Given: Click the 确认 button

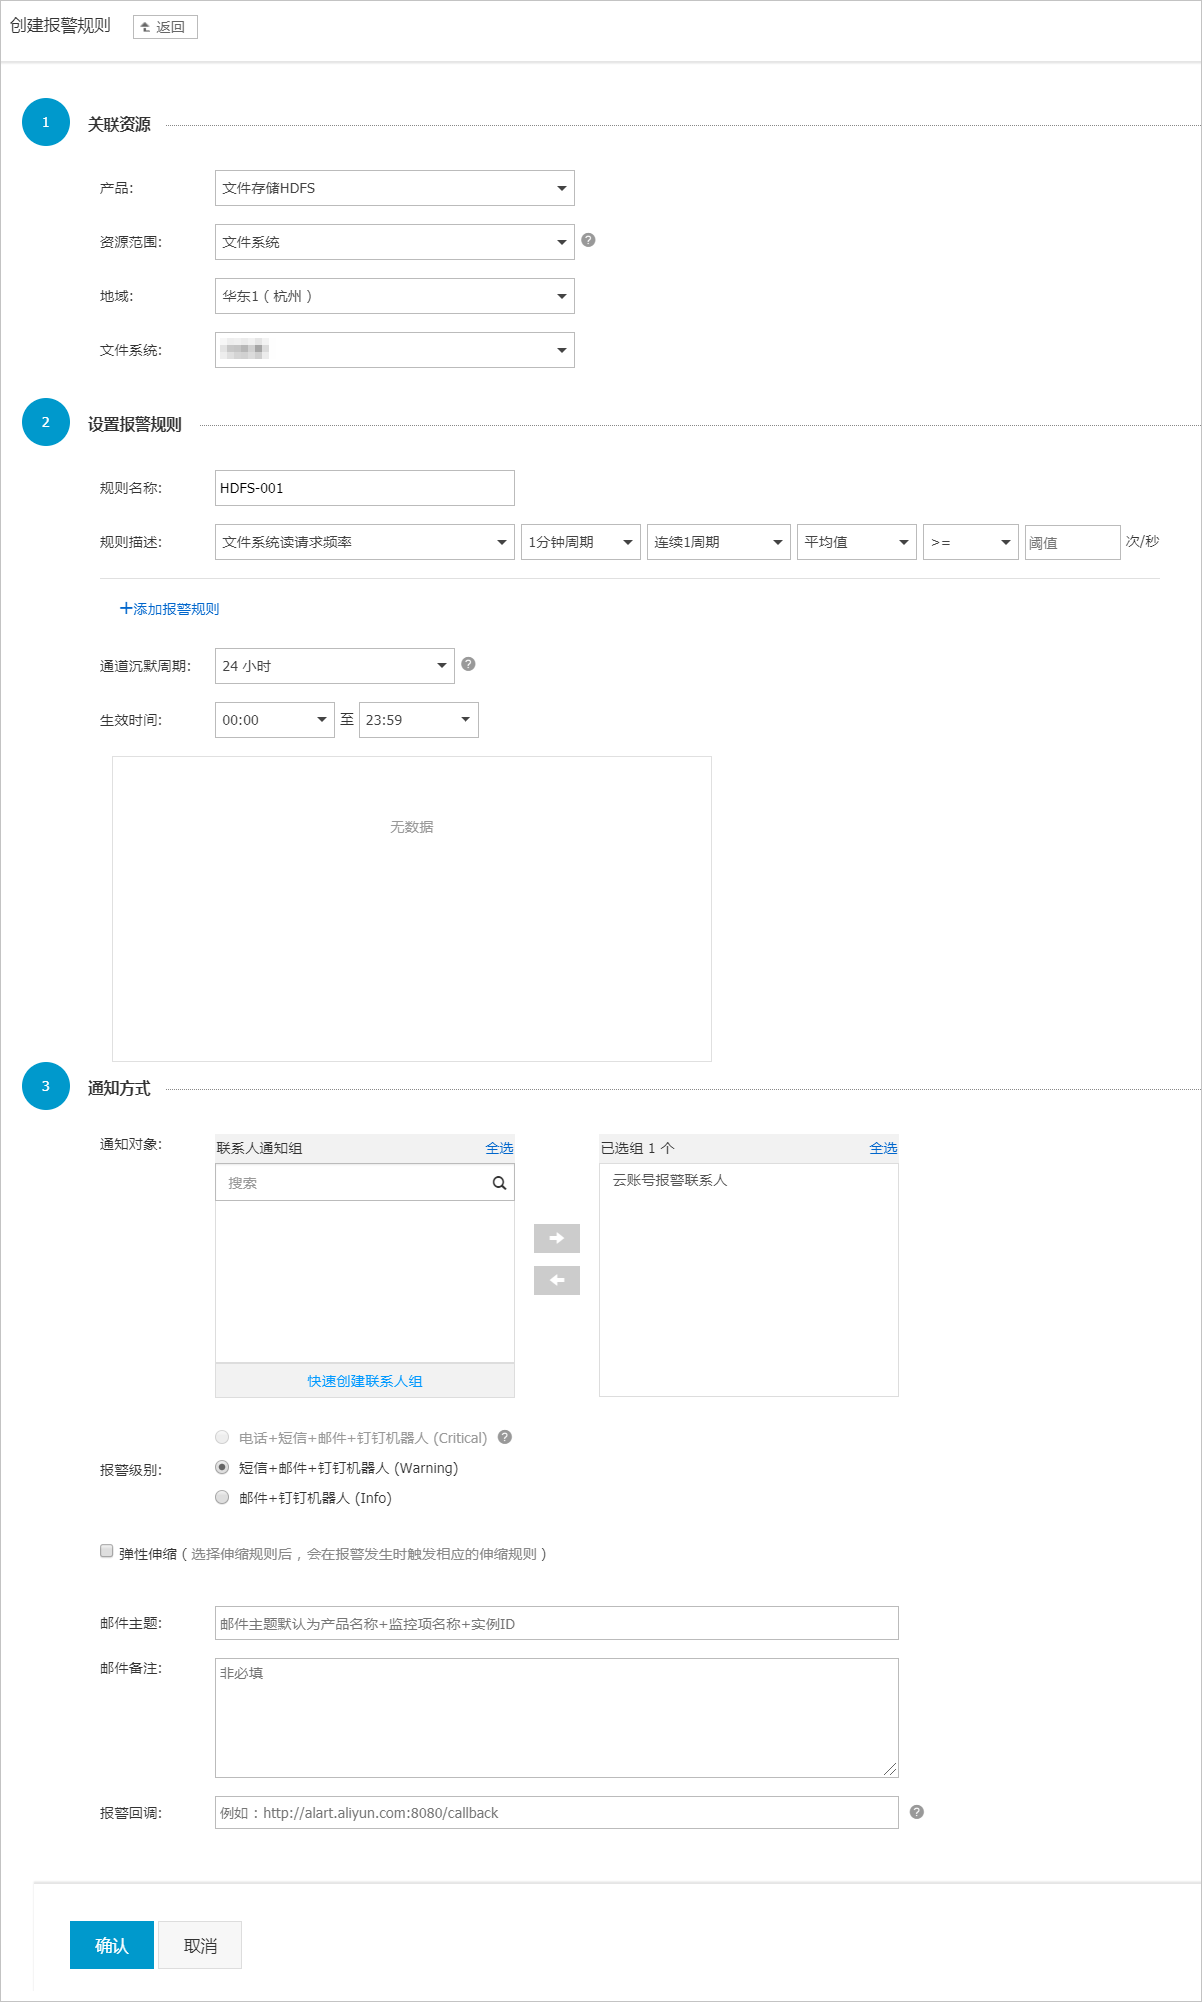Looking at the screenshot, I should pos(112,1945).
